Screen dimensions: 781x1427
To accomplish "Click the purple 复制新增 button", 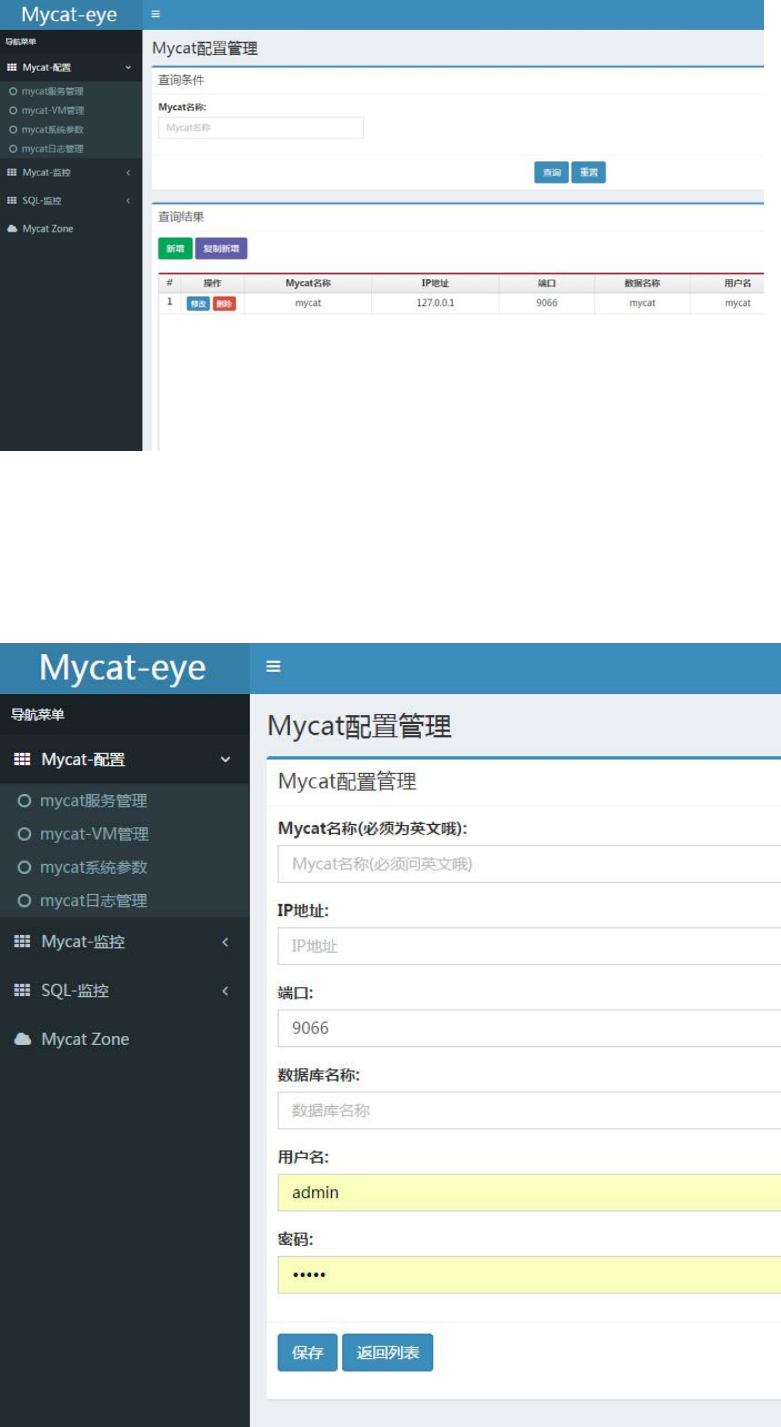I will (221, 248).
